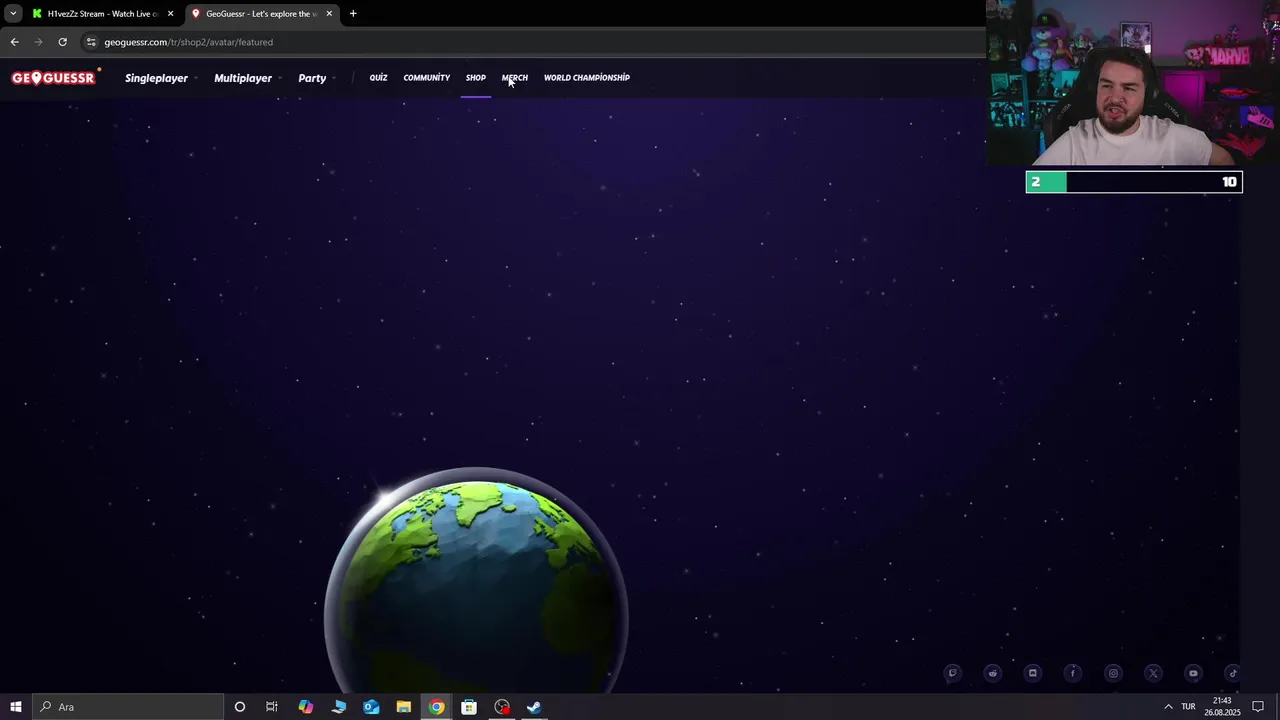
Task: Expand the Party dropdown menu
Action: tap(316, 78)
